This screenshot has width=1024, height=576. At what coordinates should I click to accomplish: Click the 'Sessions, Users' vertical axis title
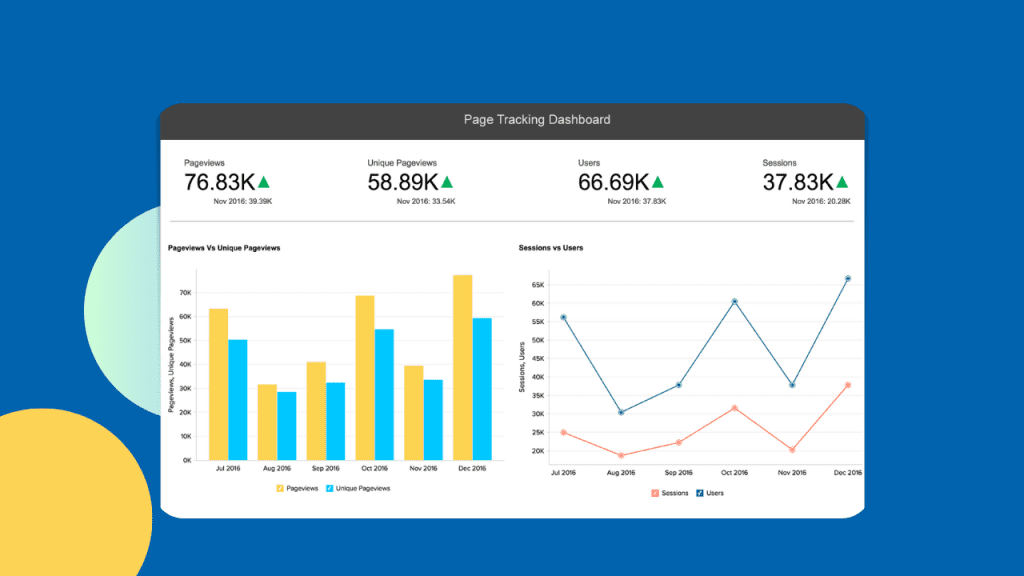point(522,367)
